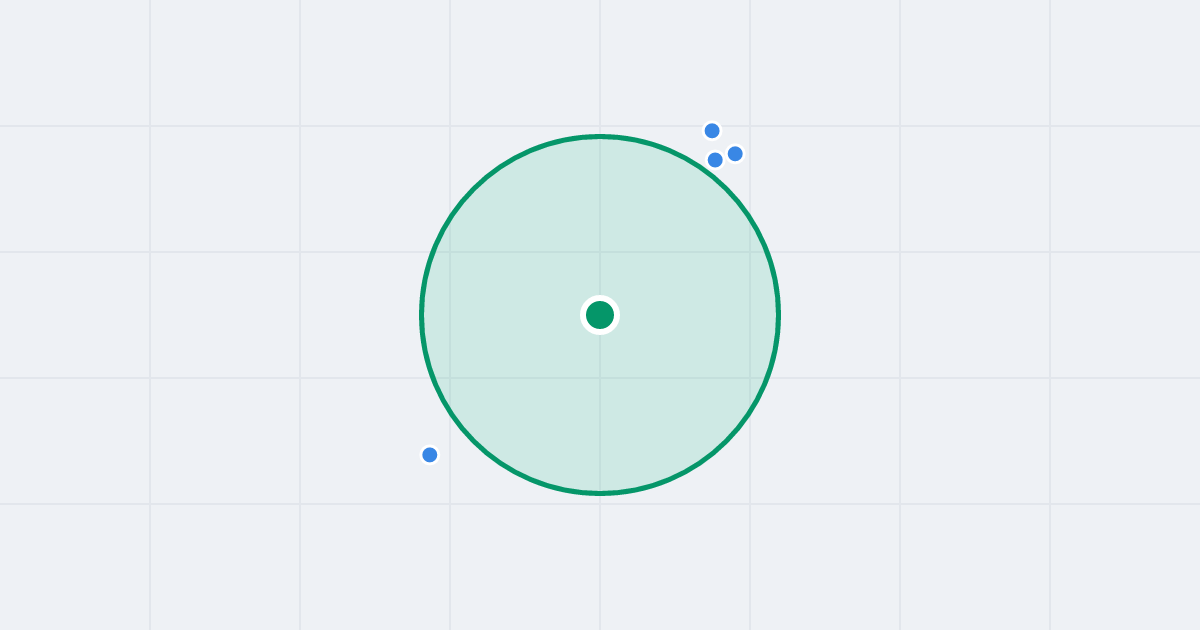The width and height of the screenshot is (1200, 630).
Task: Click shaded radius area below the center marker
Action: click(x=600, y=410)
